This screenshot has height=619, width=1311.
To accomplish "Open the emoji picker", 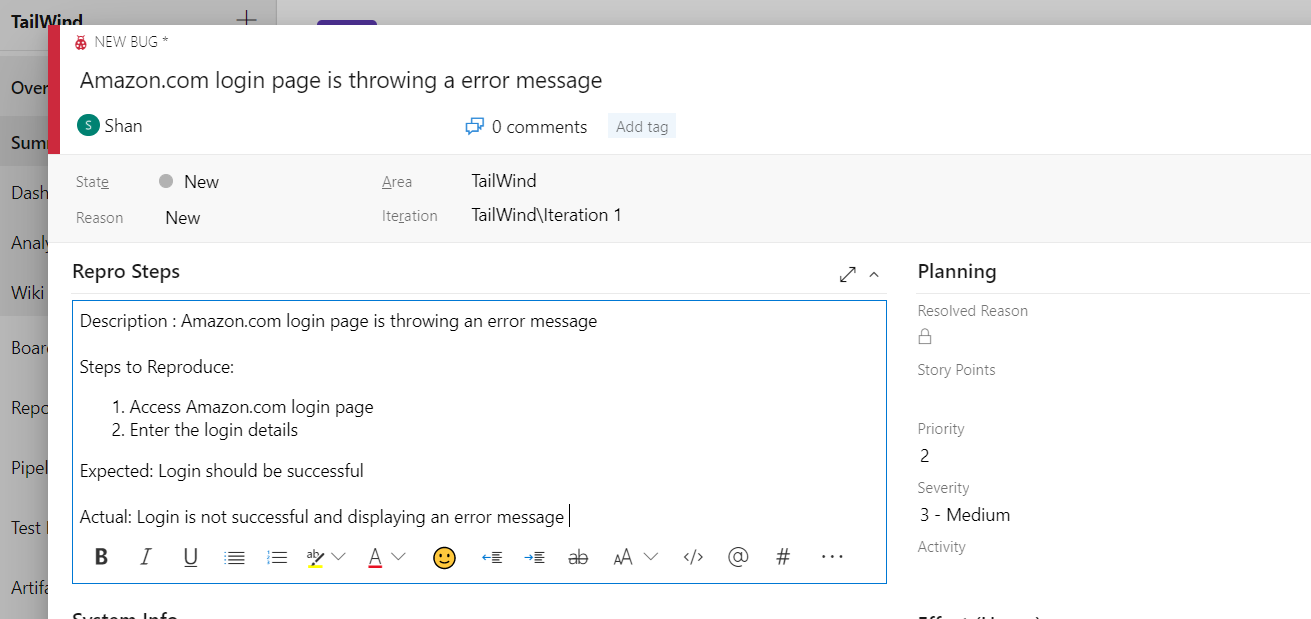I will (x=444, y=558).
